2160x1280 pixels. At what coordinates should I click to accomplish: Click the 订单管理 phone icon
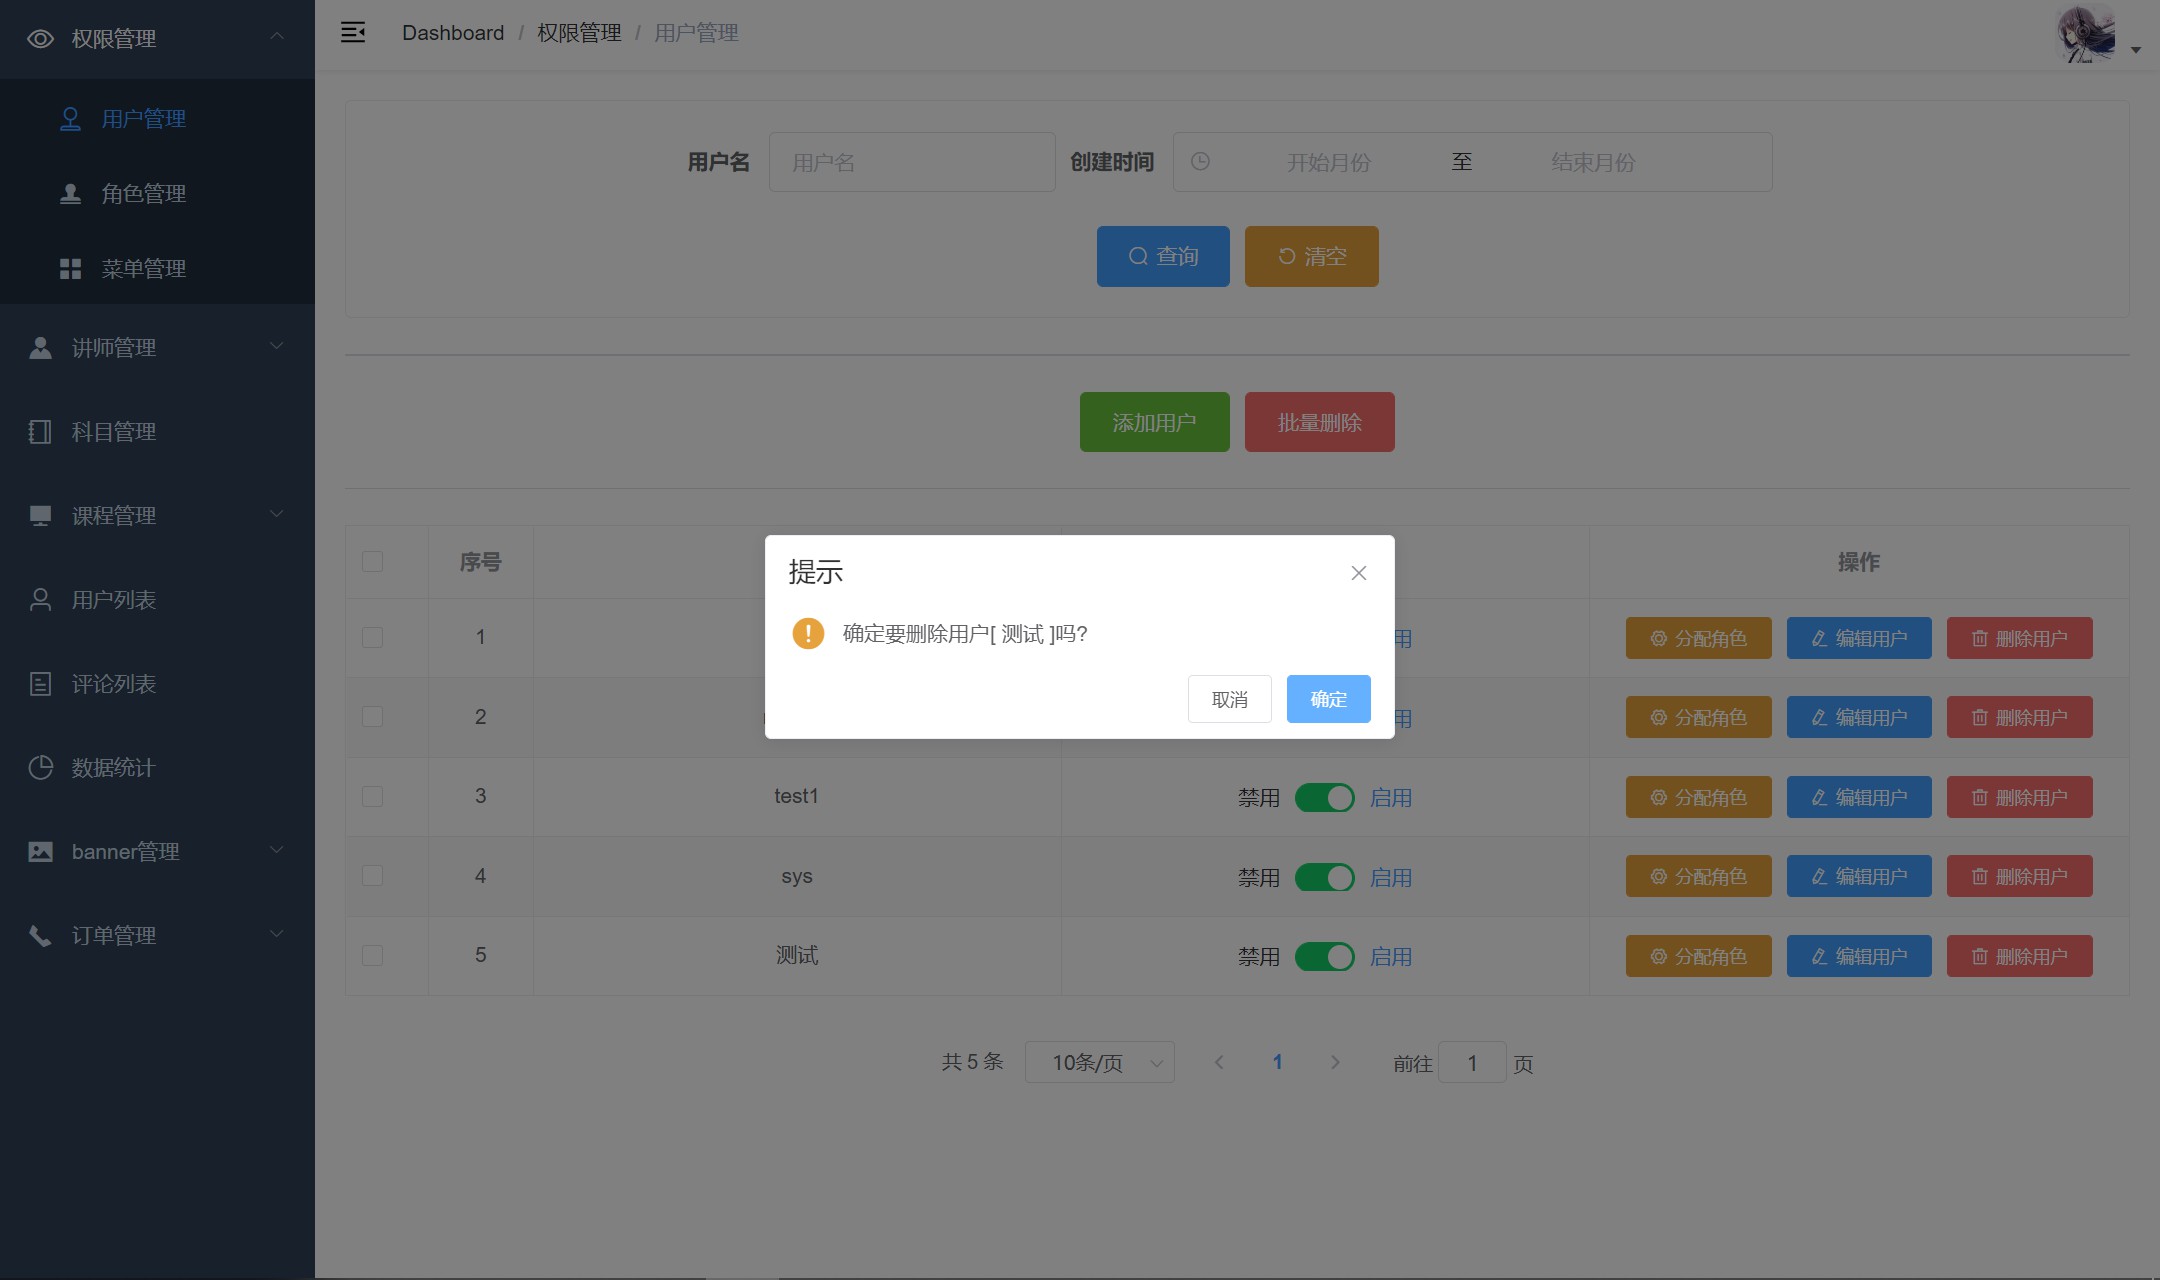(x=40, y=935)
